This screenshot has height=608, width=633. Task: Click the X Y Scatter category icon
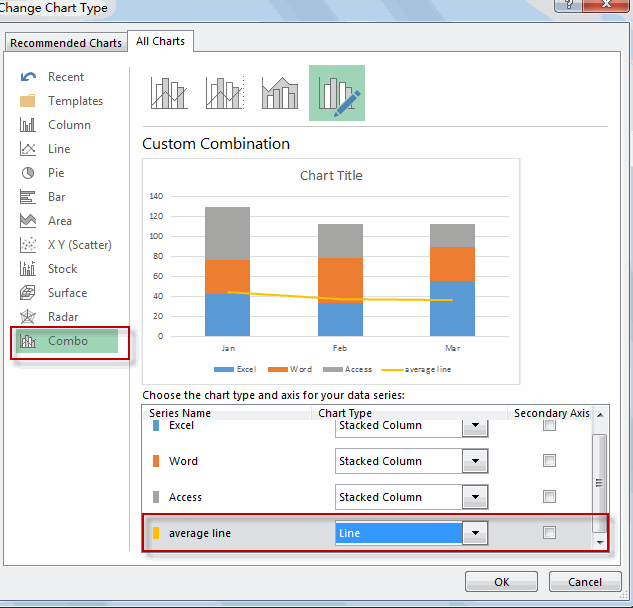[28, 245]
